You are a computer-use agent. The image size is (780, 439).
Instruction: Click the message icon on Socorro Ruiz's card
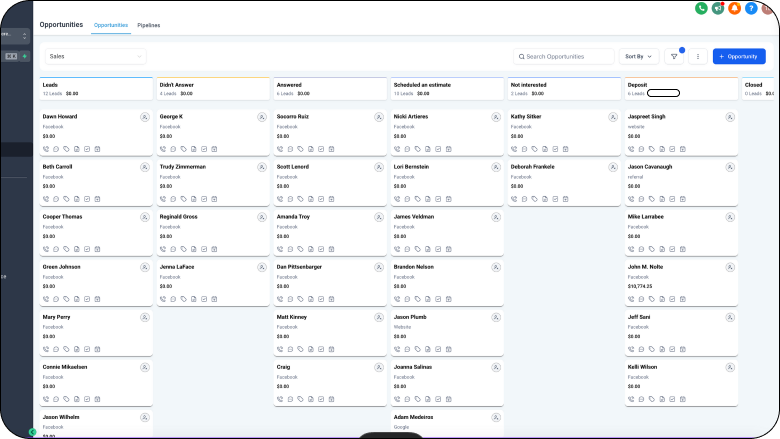click(x=290, y=148)
